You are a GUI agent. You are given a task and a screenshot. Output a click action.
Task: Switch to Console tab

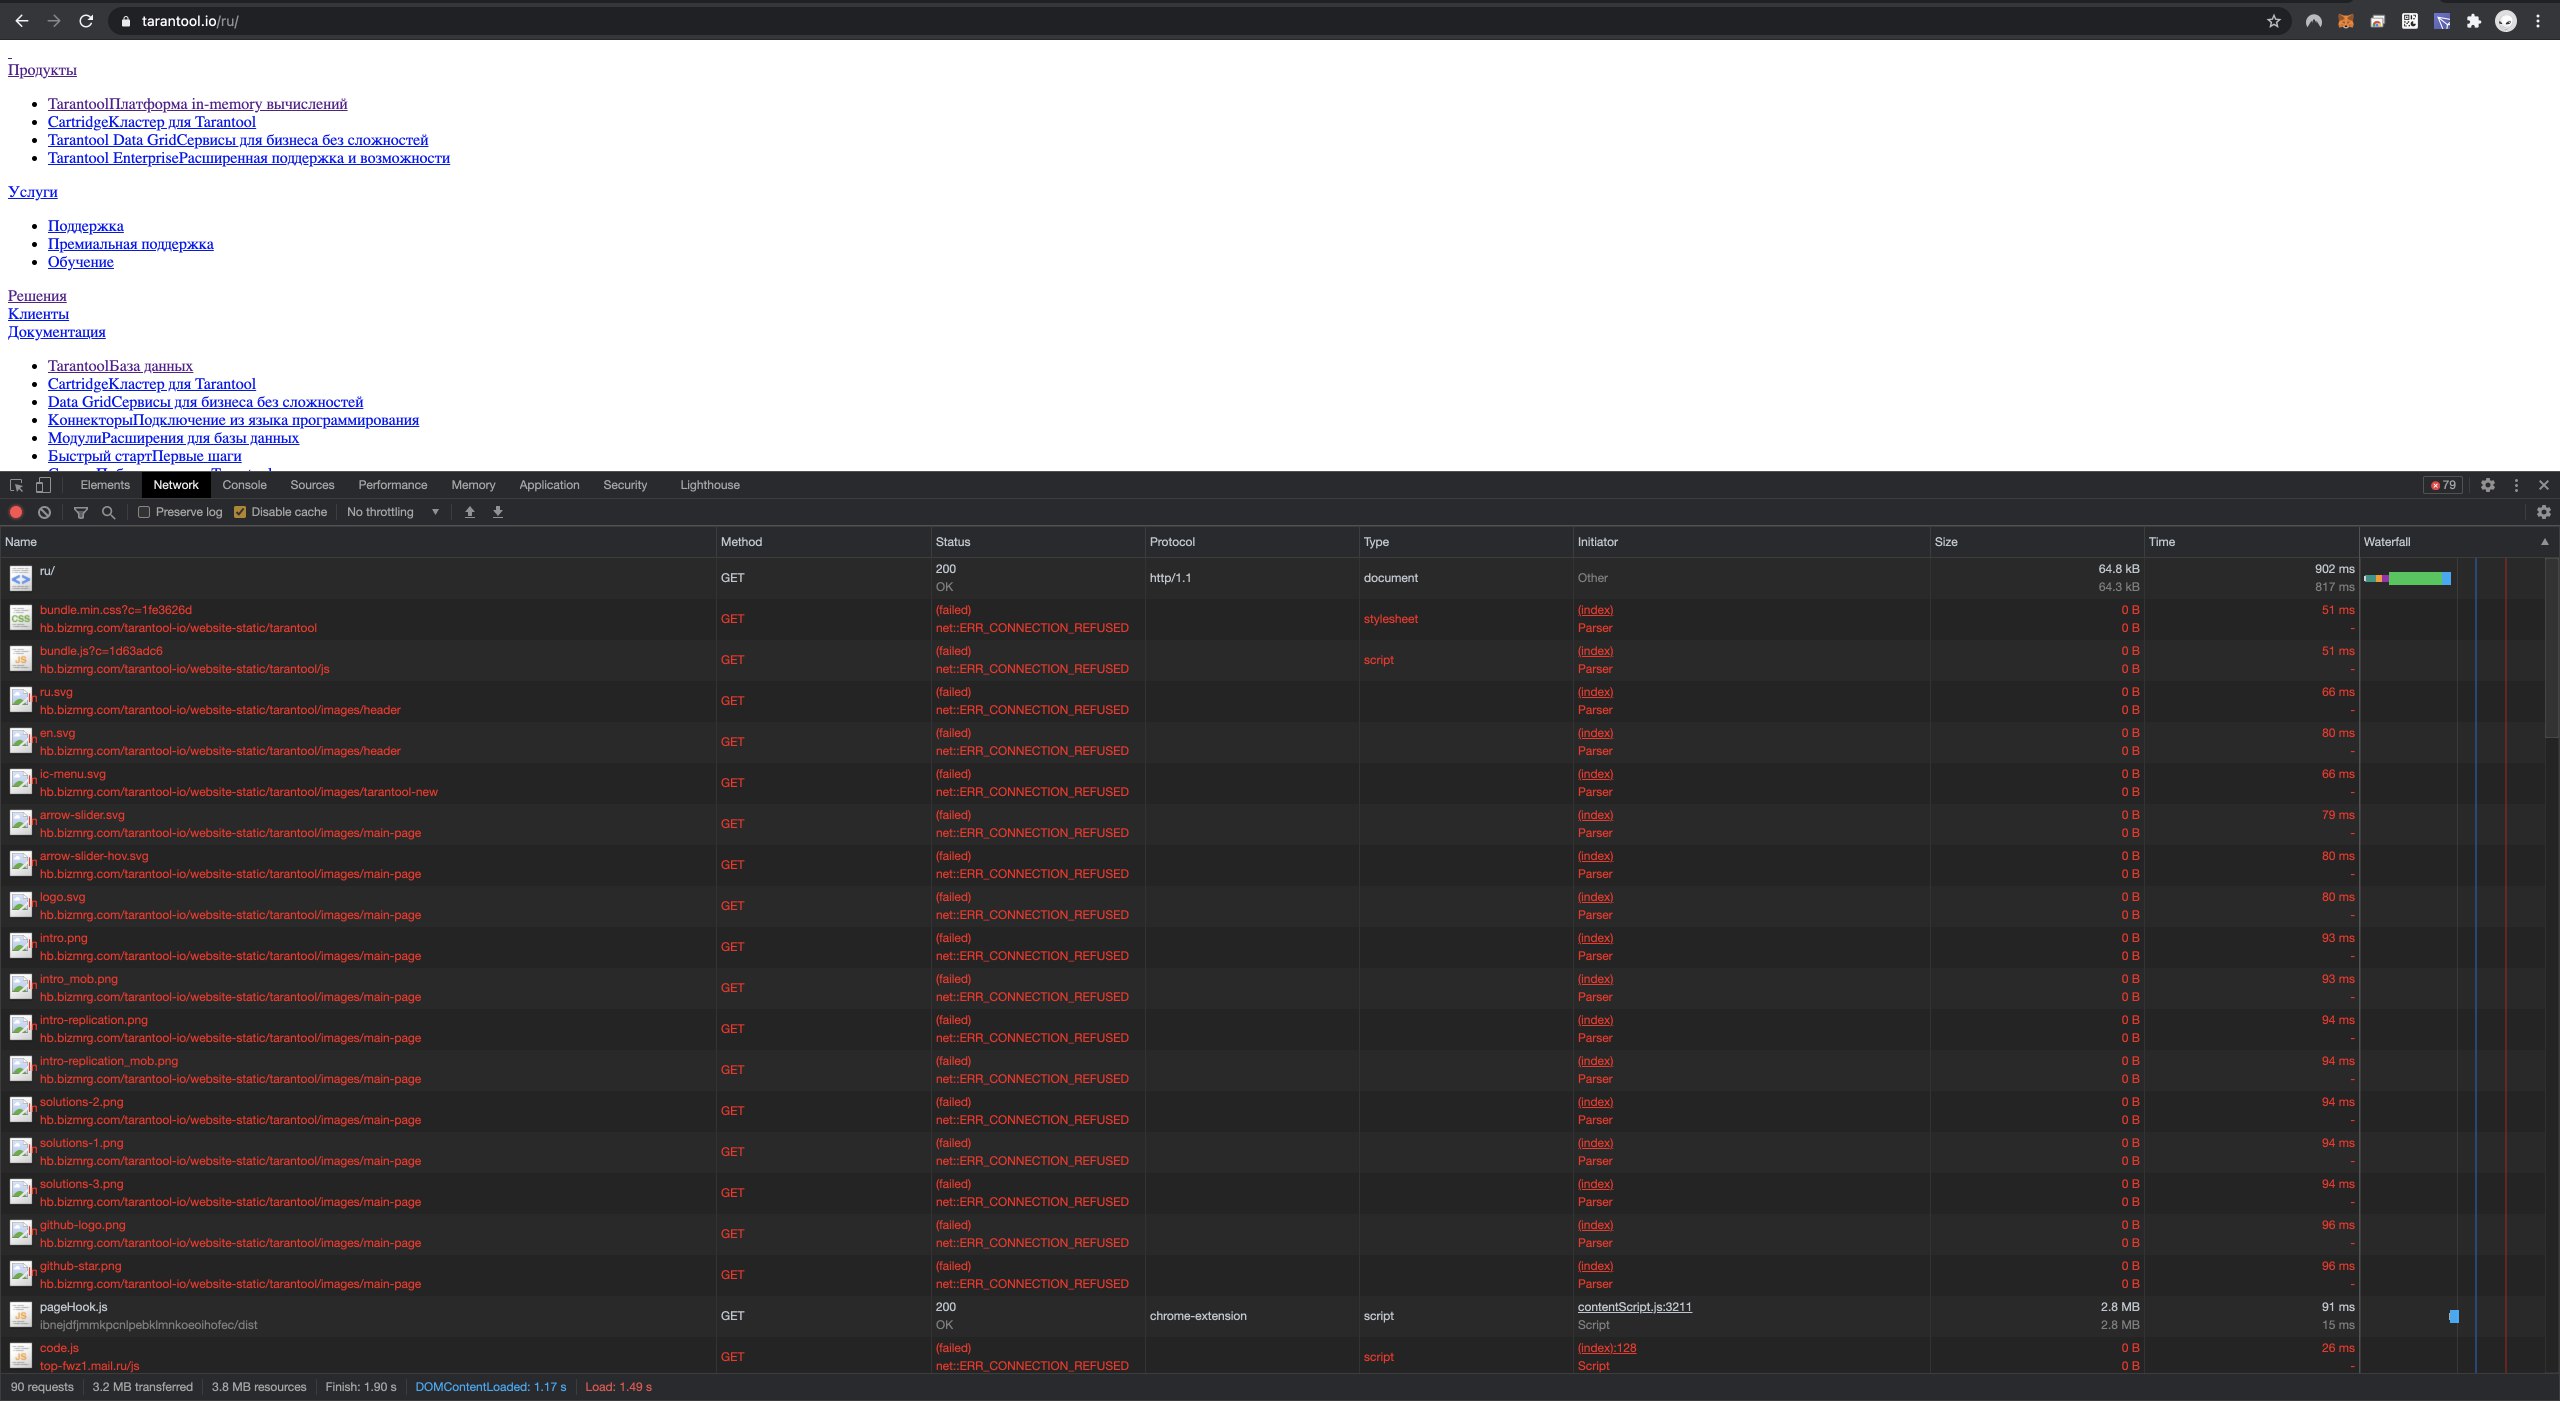[244, 485]
